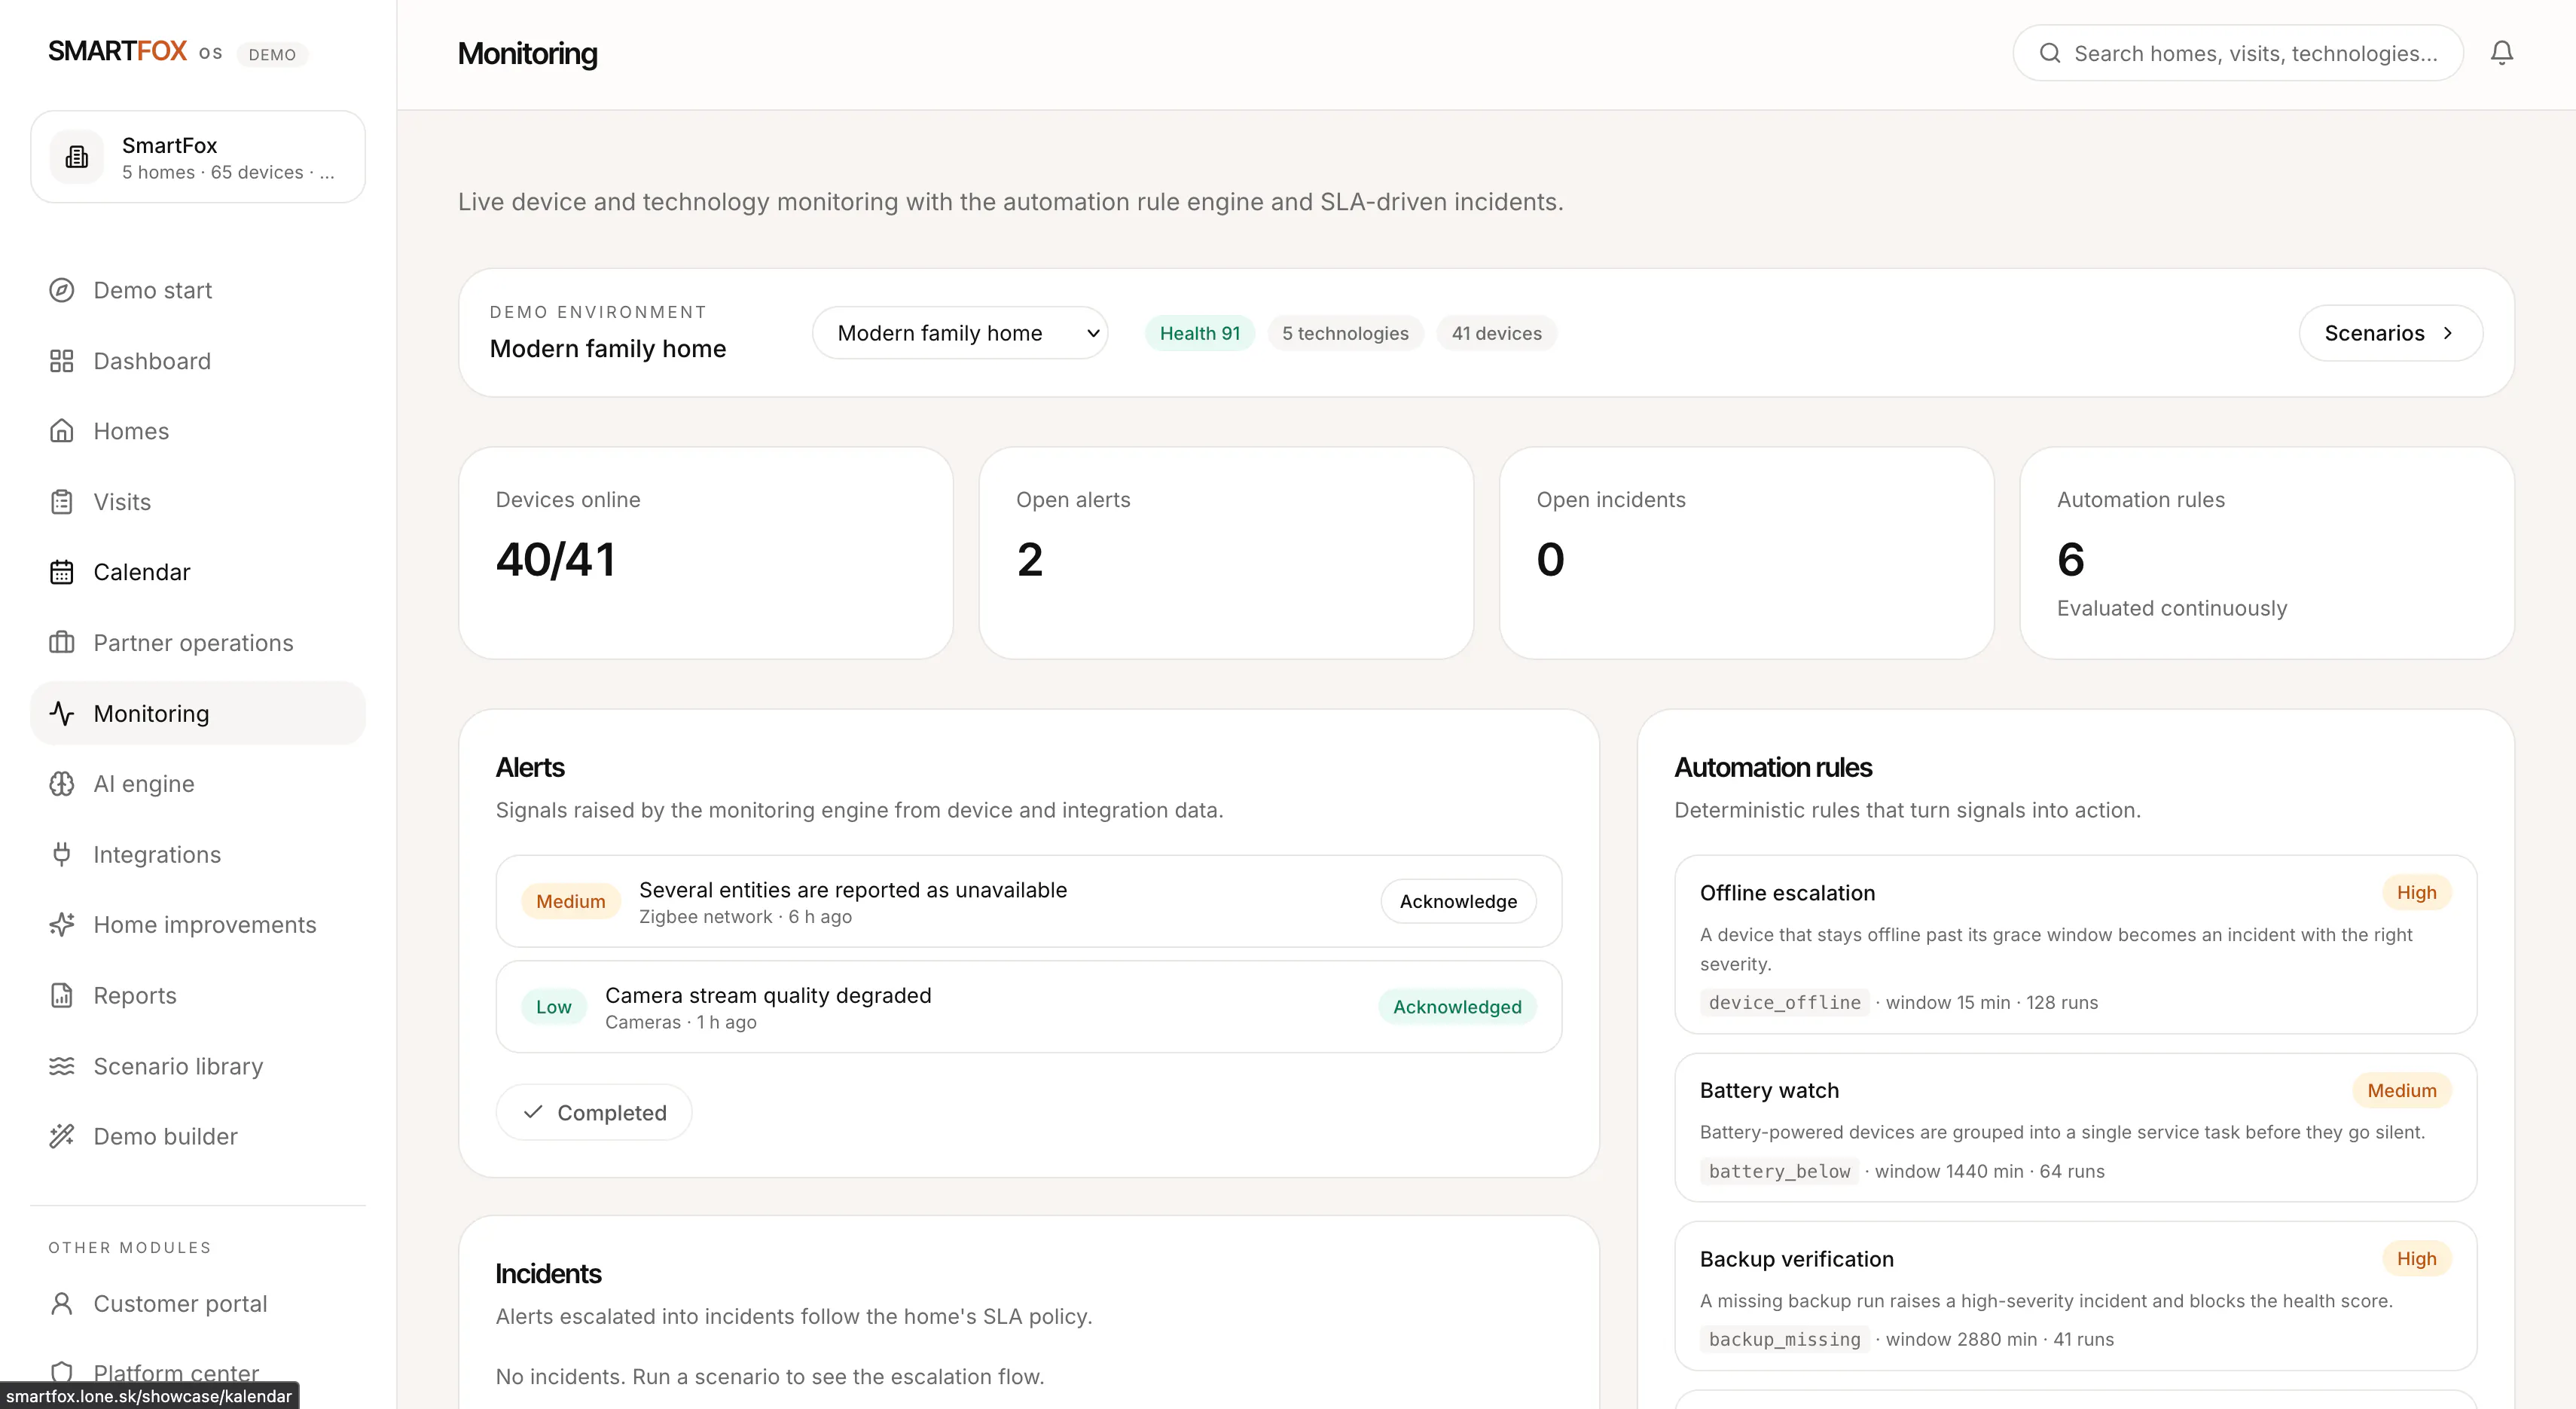Click the High badge on Backup verification
2576x1409 pixels.
point(2416,1258)
